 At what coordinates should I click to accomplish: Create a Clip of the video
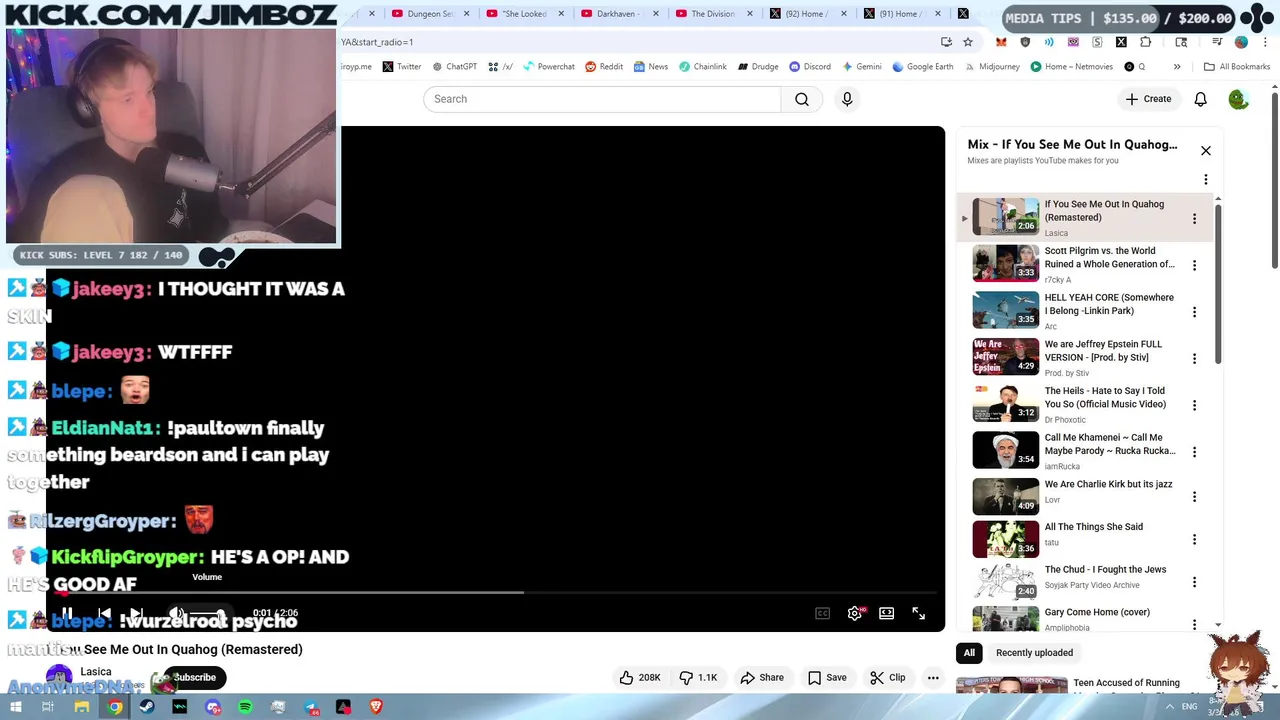[888, 677]
